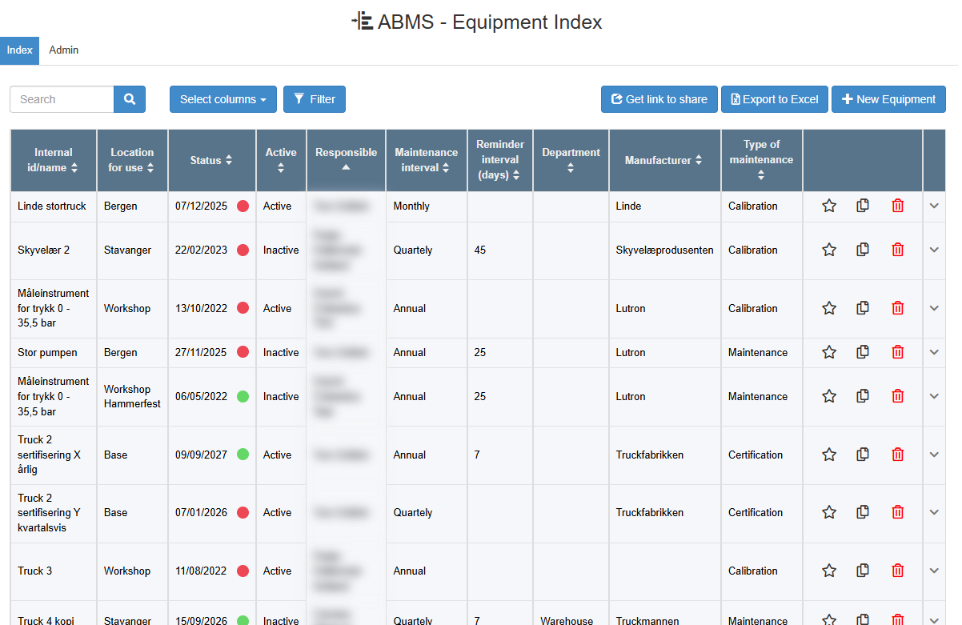Delete the Workshop Hammerfest Måleinstrument row
This screenshot has width=962, height=625.
(x=898, y=396)
